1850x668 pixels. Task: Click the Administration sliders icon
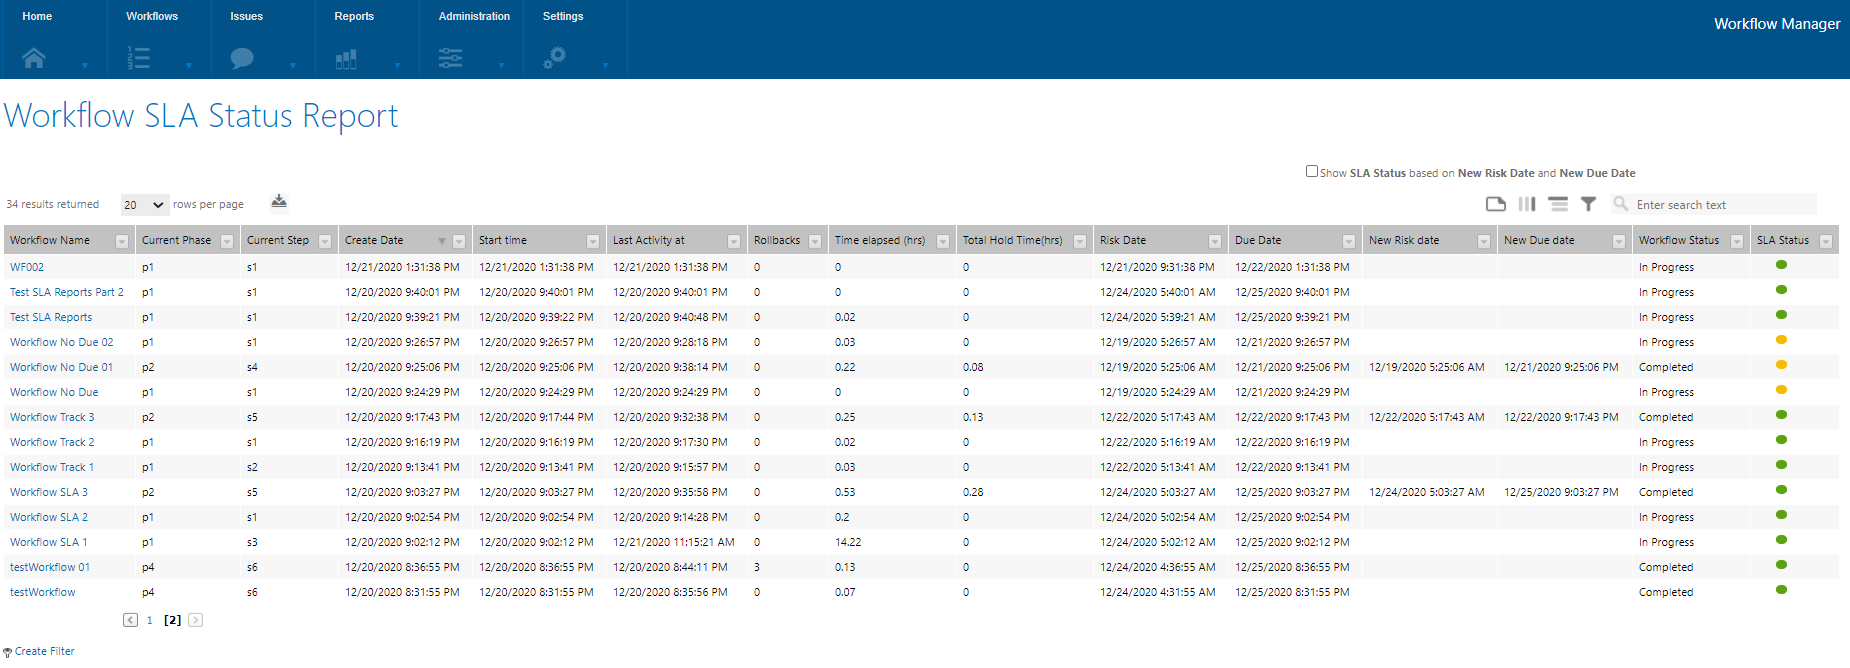[450, 58]
